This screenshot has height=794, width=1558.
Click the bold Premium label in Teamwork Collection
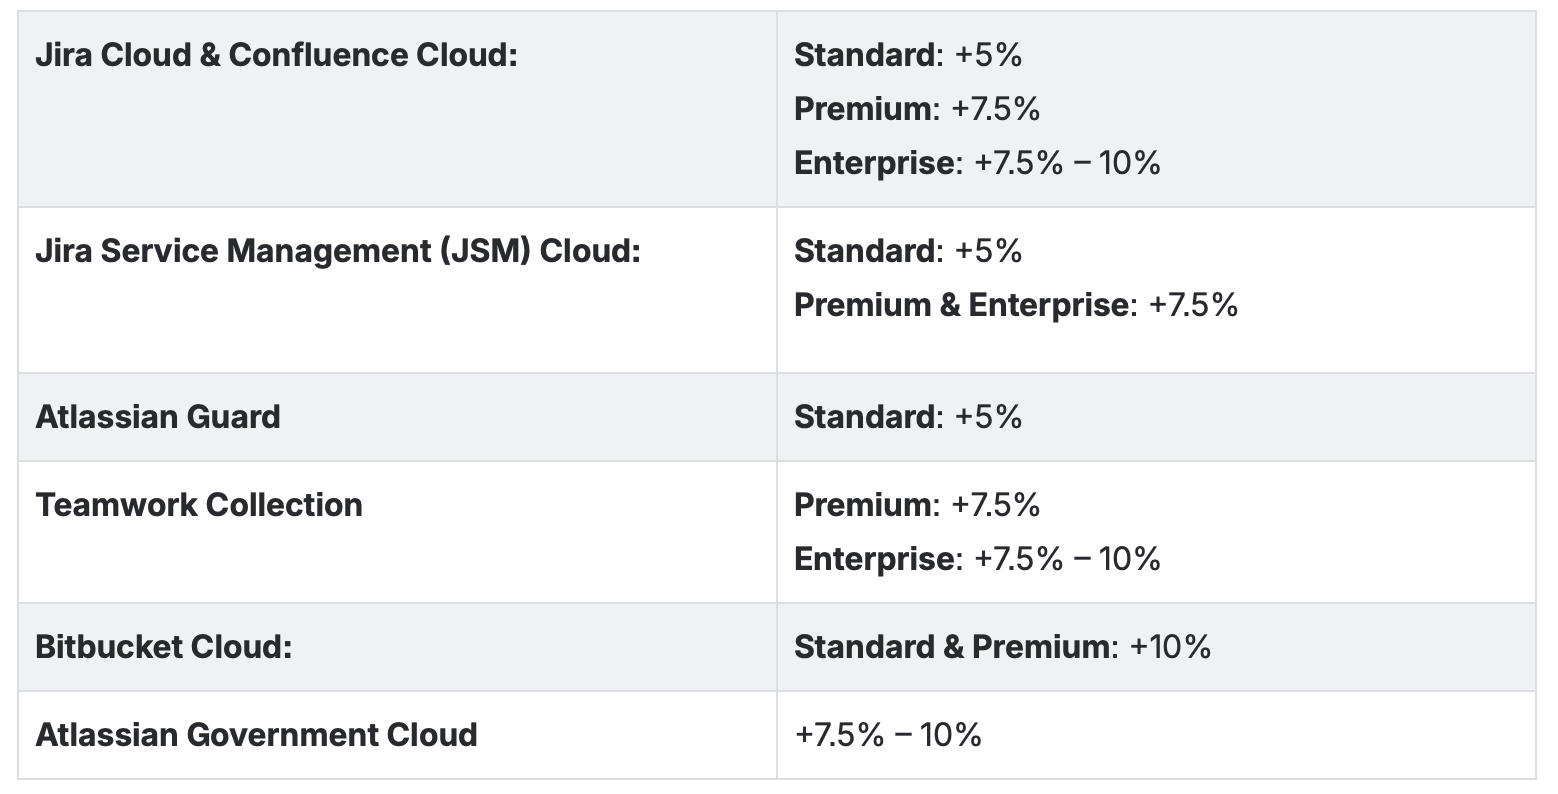coord(863,505)
